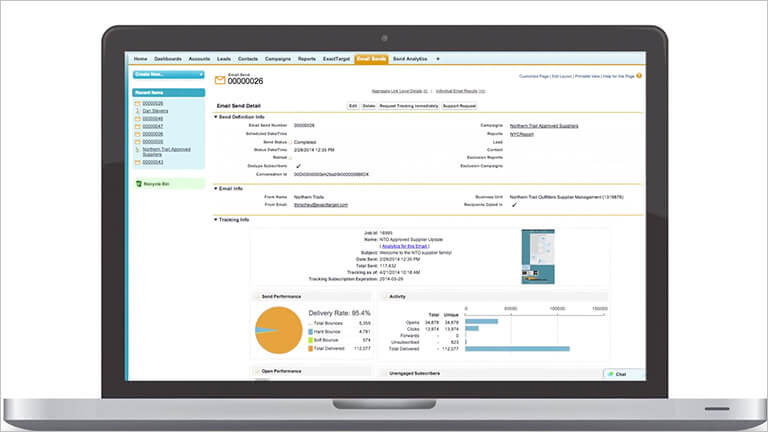
Task: Click the Opens bar in Activity chart
Action: (x=481, y=321)
